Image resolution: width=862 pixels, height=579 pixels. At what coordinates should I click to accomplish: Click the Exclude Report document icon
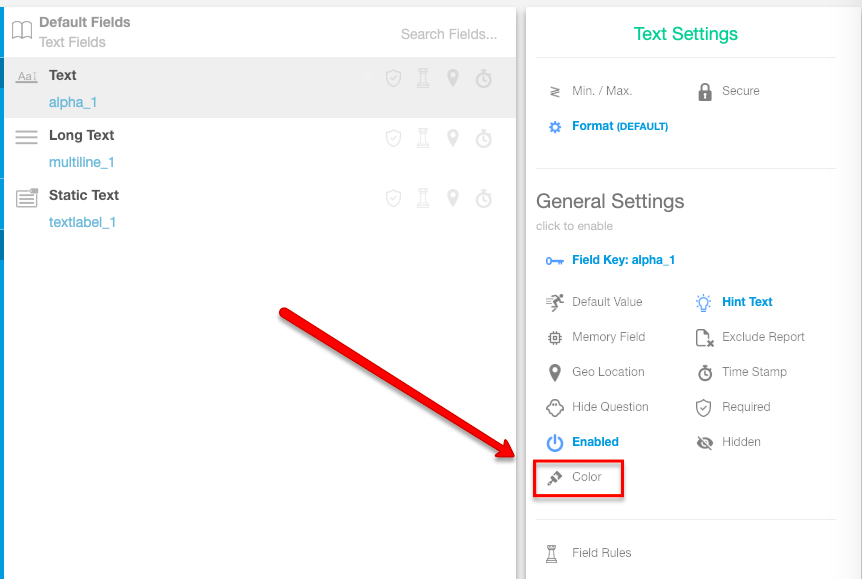704,337
